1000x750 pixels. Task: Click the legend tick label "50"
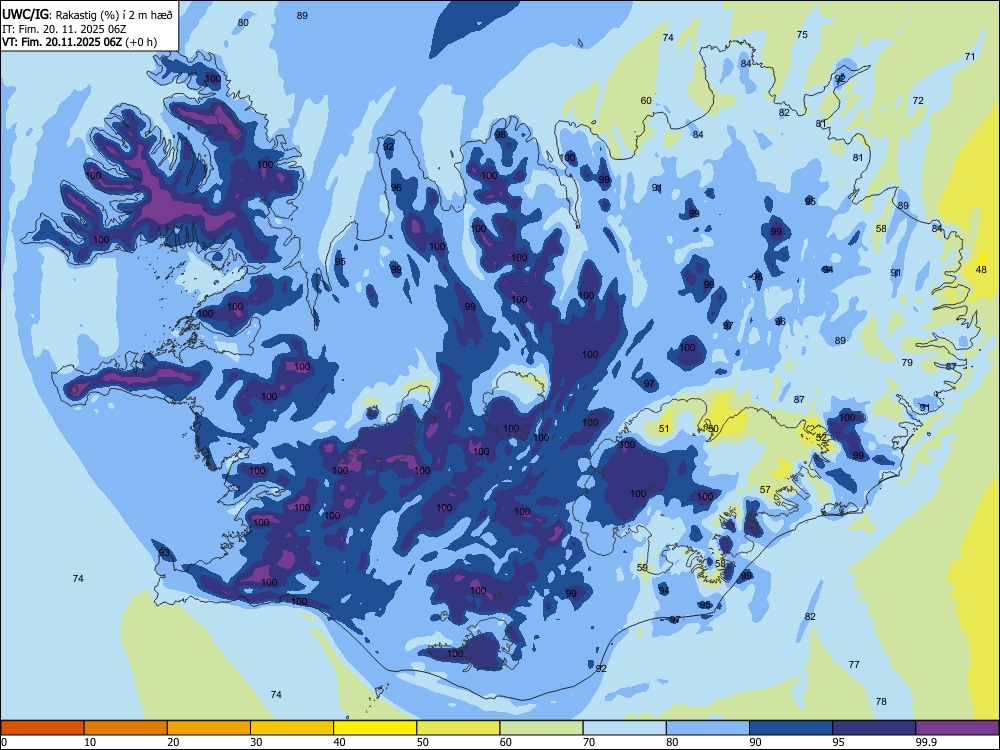(x=422, y=742)
